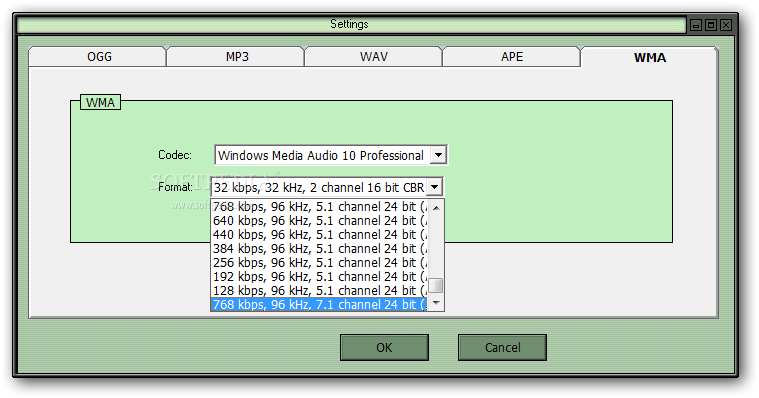Open the APE settings tab
The width and height of the screenshot is (759, 398).
(x=512, y=57)
